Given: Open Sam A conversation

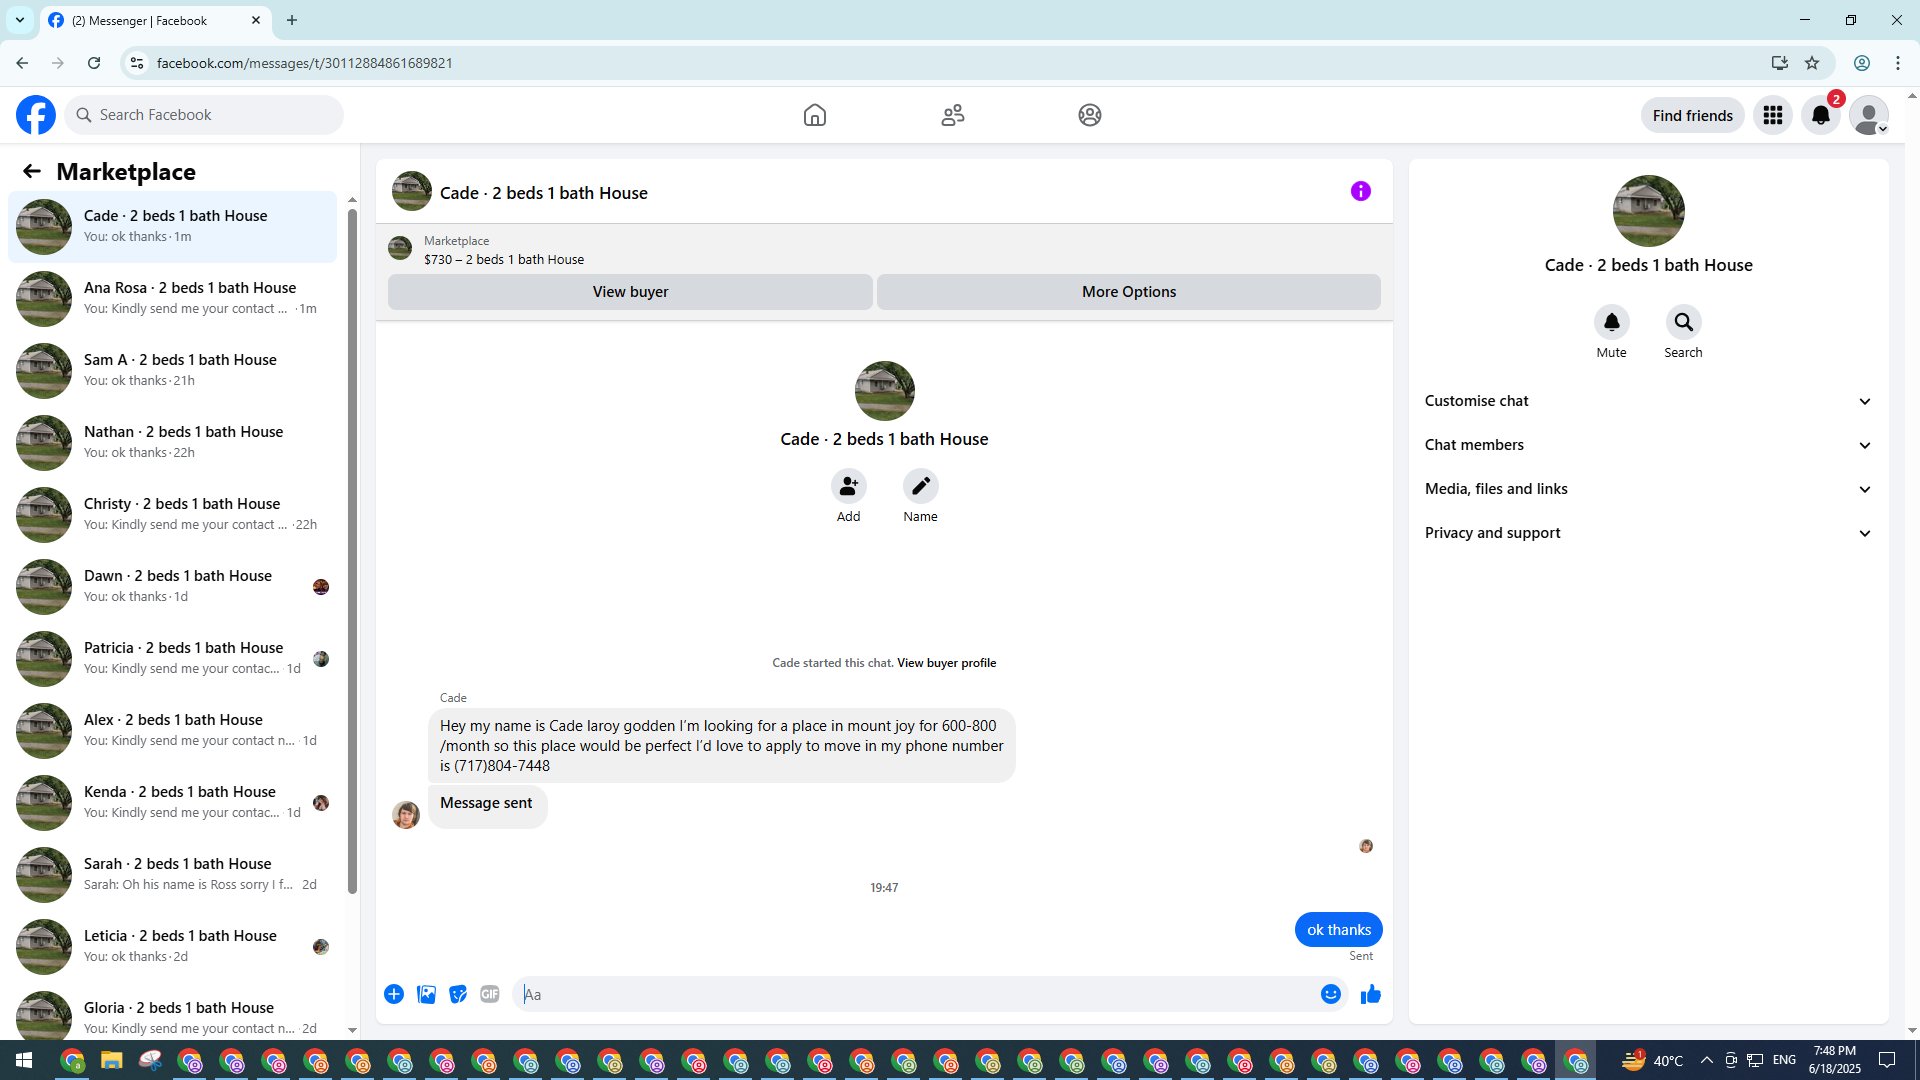Looking at the screenshot, I should click(x=172, y=371).
